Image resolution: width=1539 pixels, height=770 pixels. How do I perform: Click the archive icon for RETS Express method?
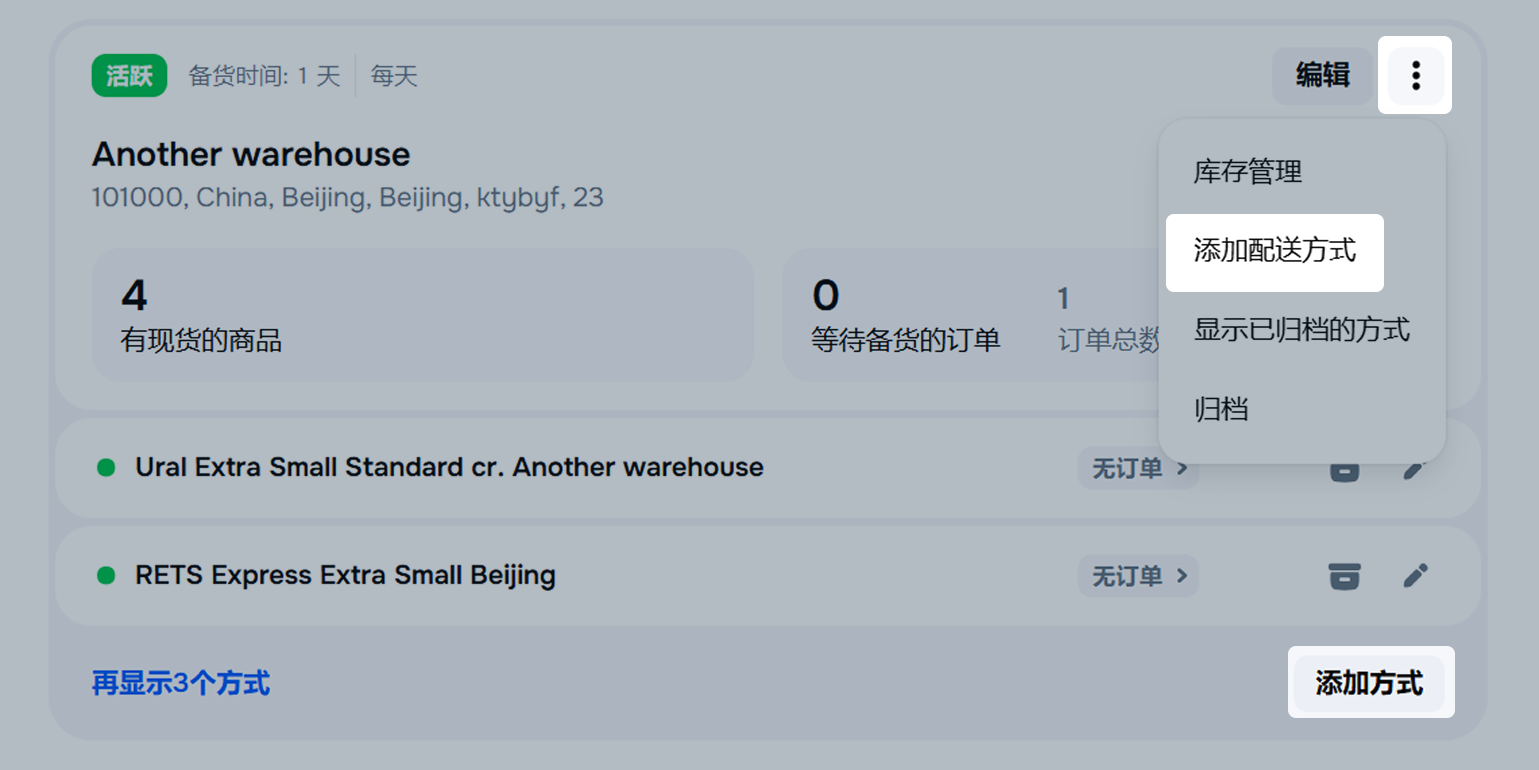(1344, 576)
